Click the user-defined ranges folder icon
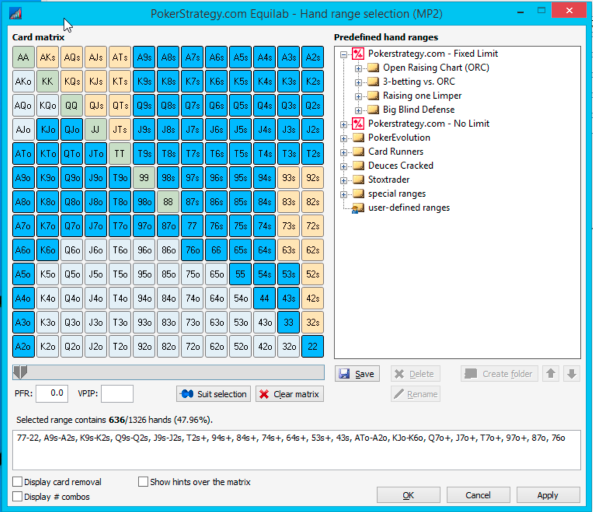The height and width of the screenshot is (512, 593). [358, 208]
